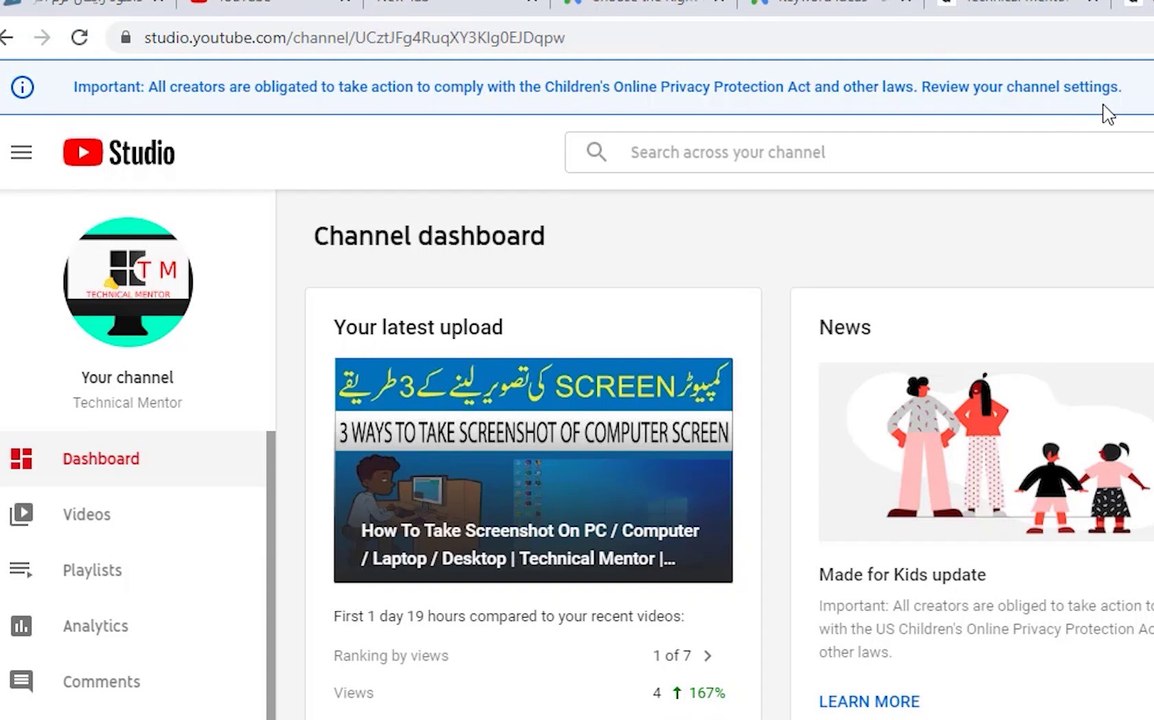Click the URL in the address bar

[x=354, y=38]
